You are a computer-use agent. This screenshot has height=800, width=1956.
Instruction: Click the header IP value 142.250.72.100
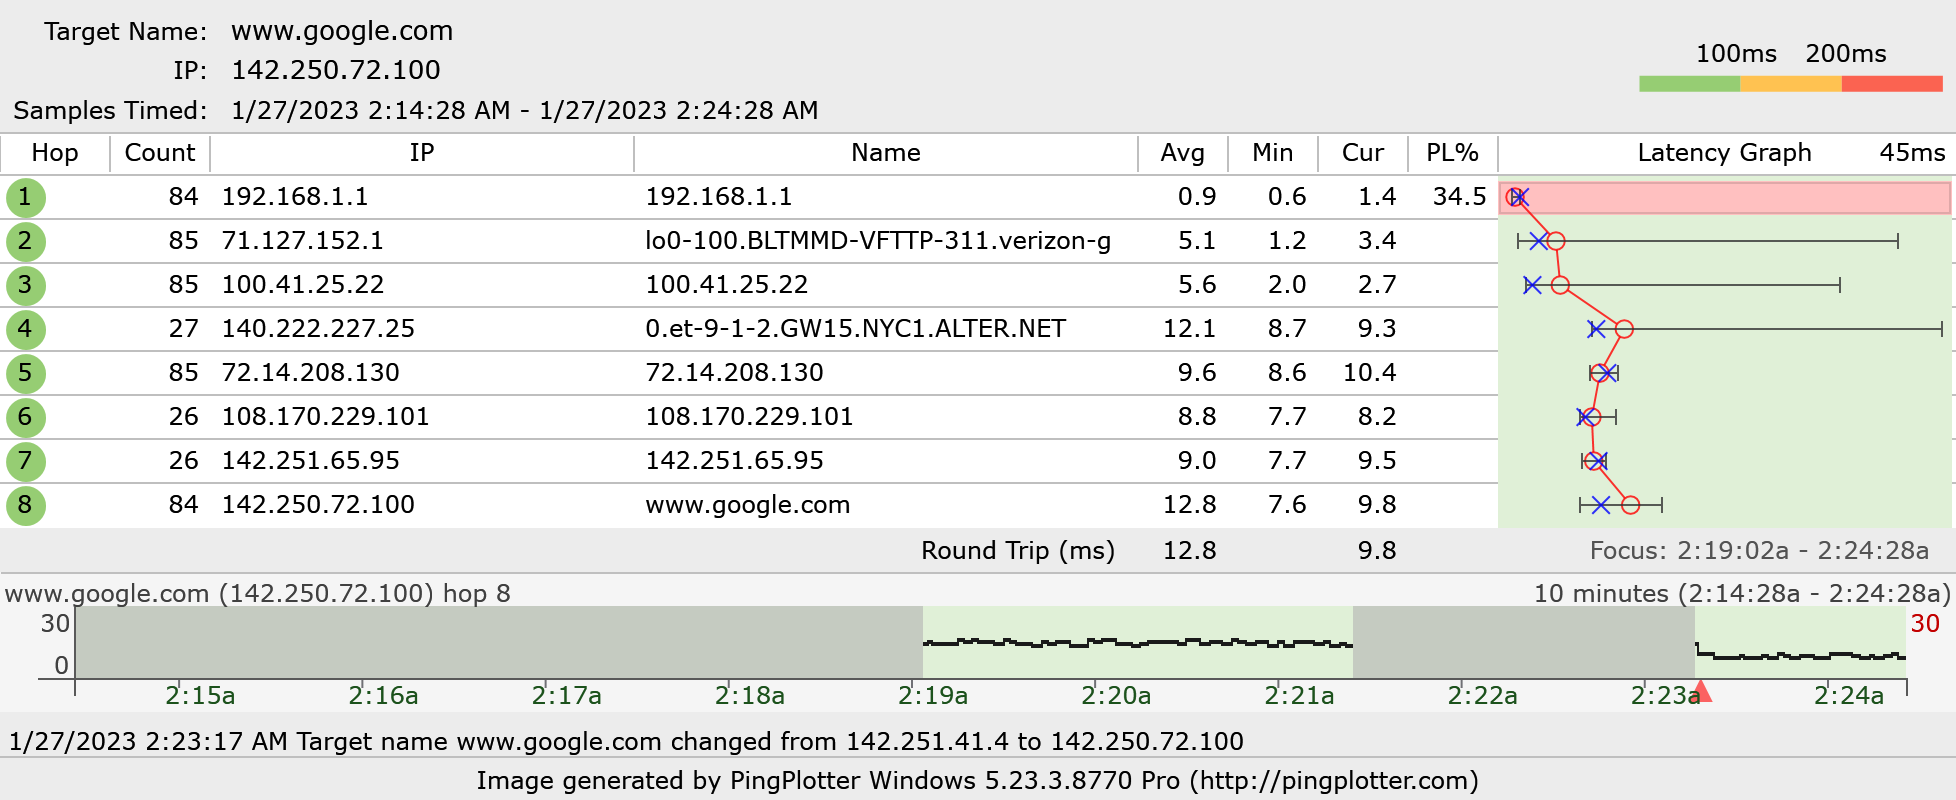point(336,70)
